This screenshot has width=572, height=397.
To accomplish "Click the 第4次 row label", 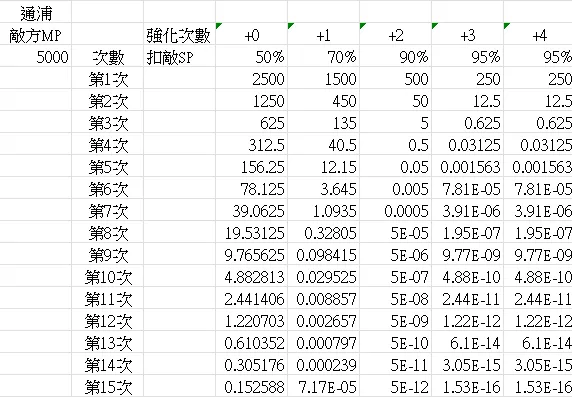I will 108,144.
